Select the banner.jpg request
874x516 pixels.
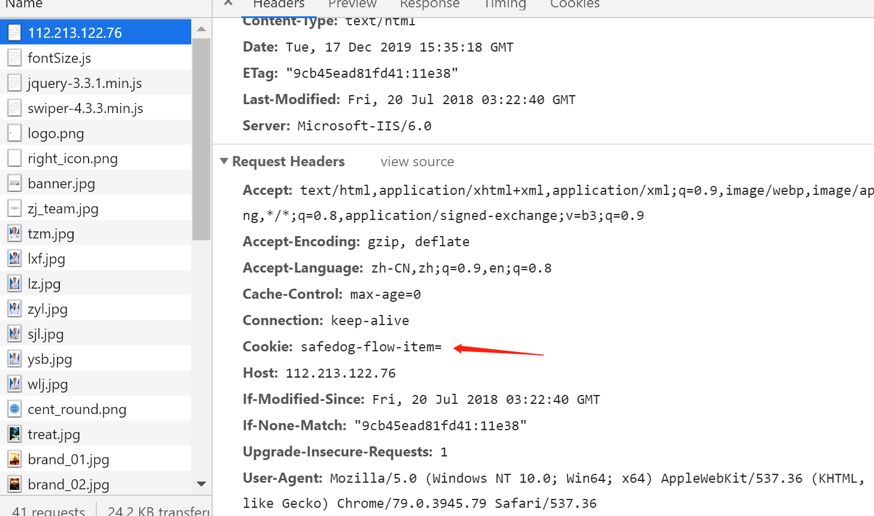pos(95,183)
